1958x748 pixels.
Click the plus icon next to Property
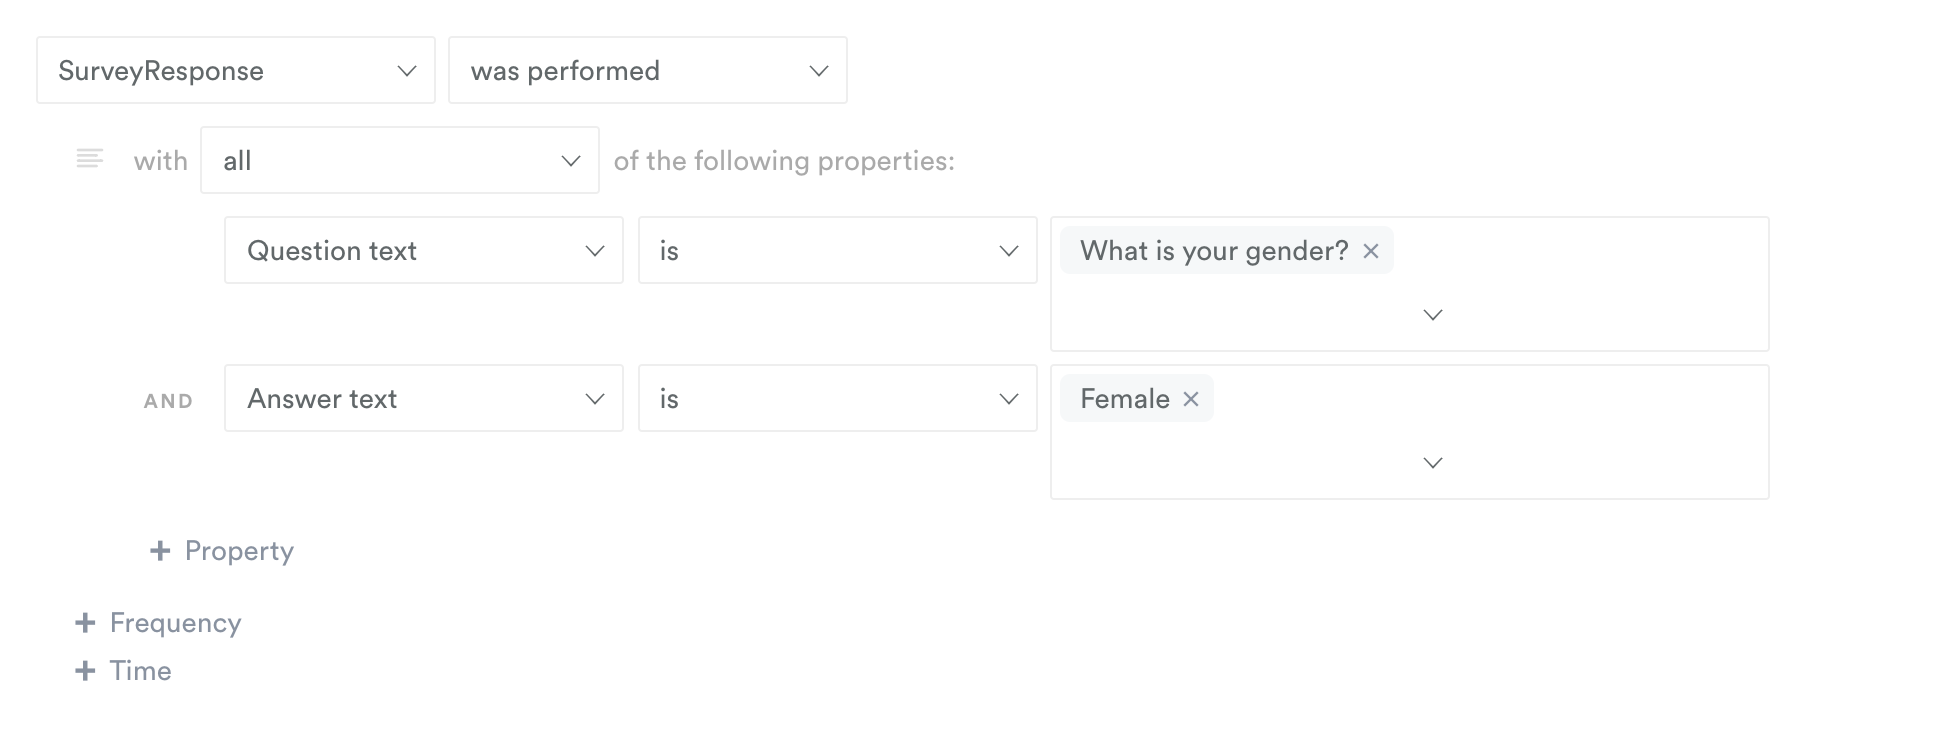click(160, 551)
